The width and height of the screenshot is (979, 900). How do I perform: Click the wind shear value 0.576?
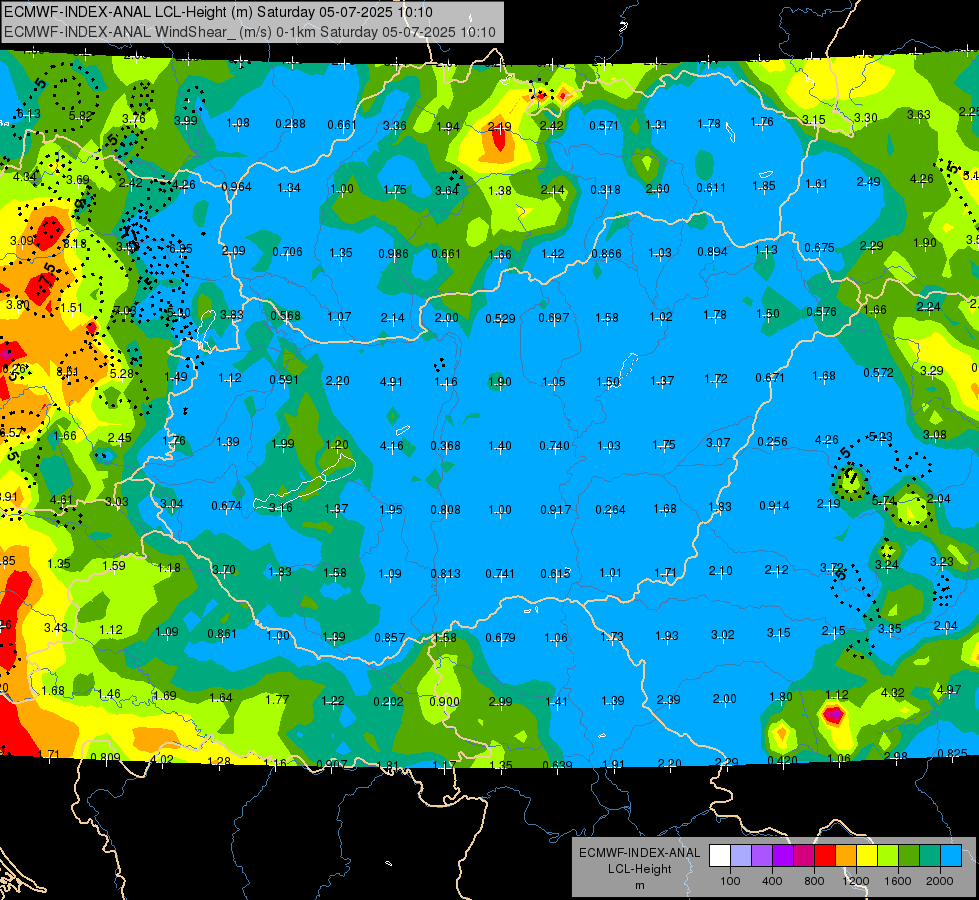821,312
